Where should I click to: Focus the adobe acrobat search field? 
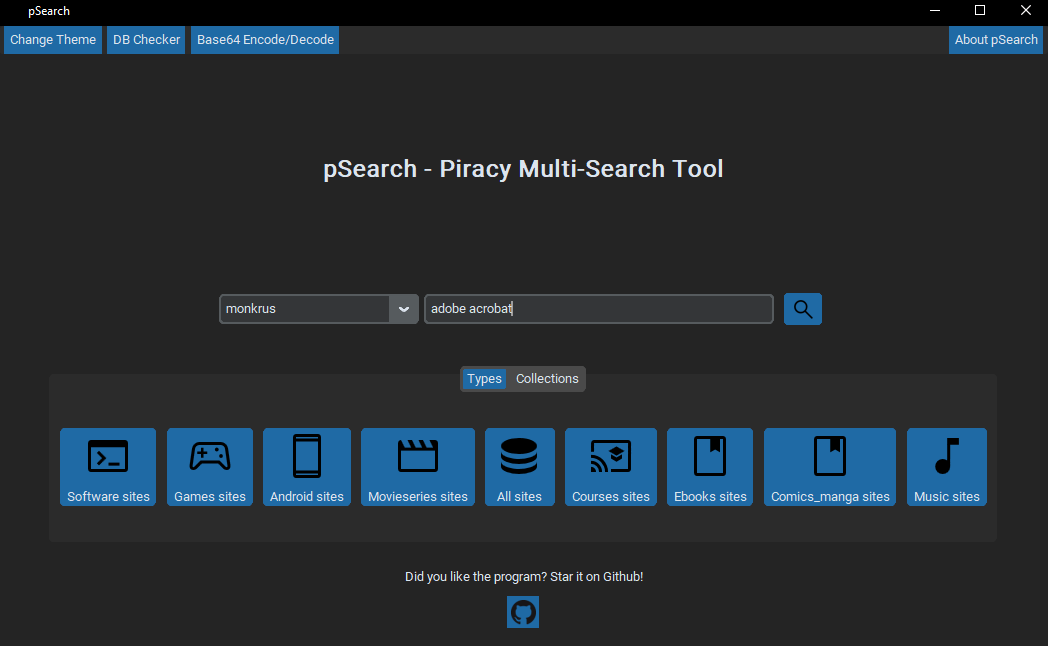tap(599, 309)
